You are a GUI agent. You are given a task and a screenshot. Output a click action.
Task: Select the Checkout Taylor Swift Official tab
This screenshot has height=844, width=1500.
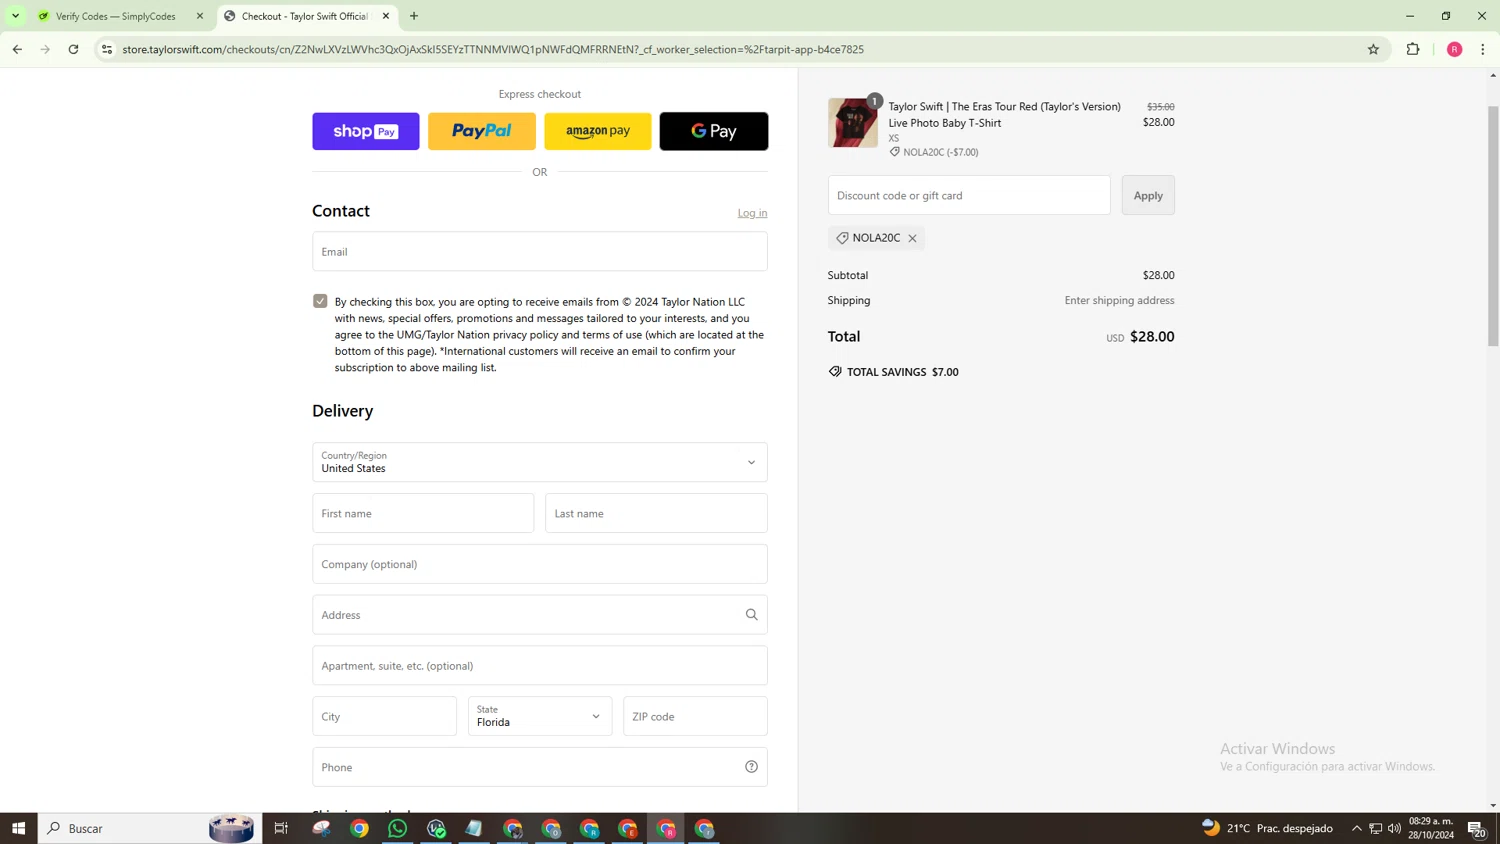(x=304, y=16)
